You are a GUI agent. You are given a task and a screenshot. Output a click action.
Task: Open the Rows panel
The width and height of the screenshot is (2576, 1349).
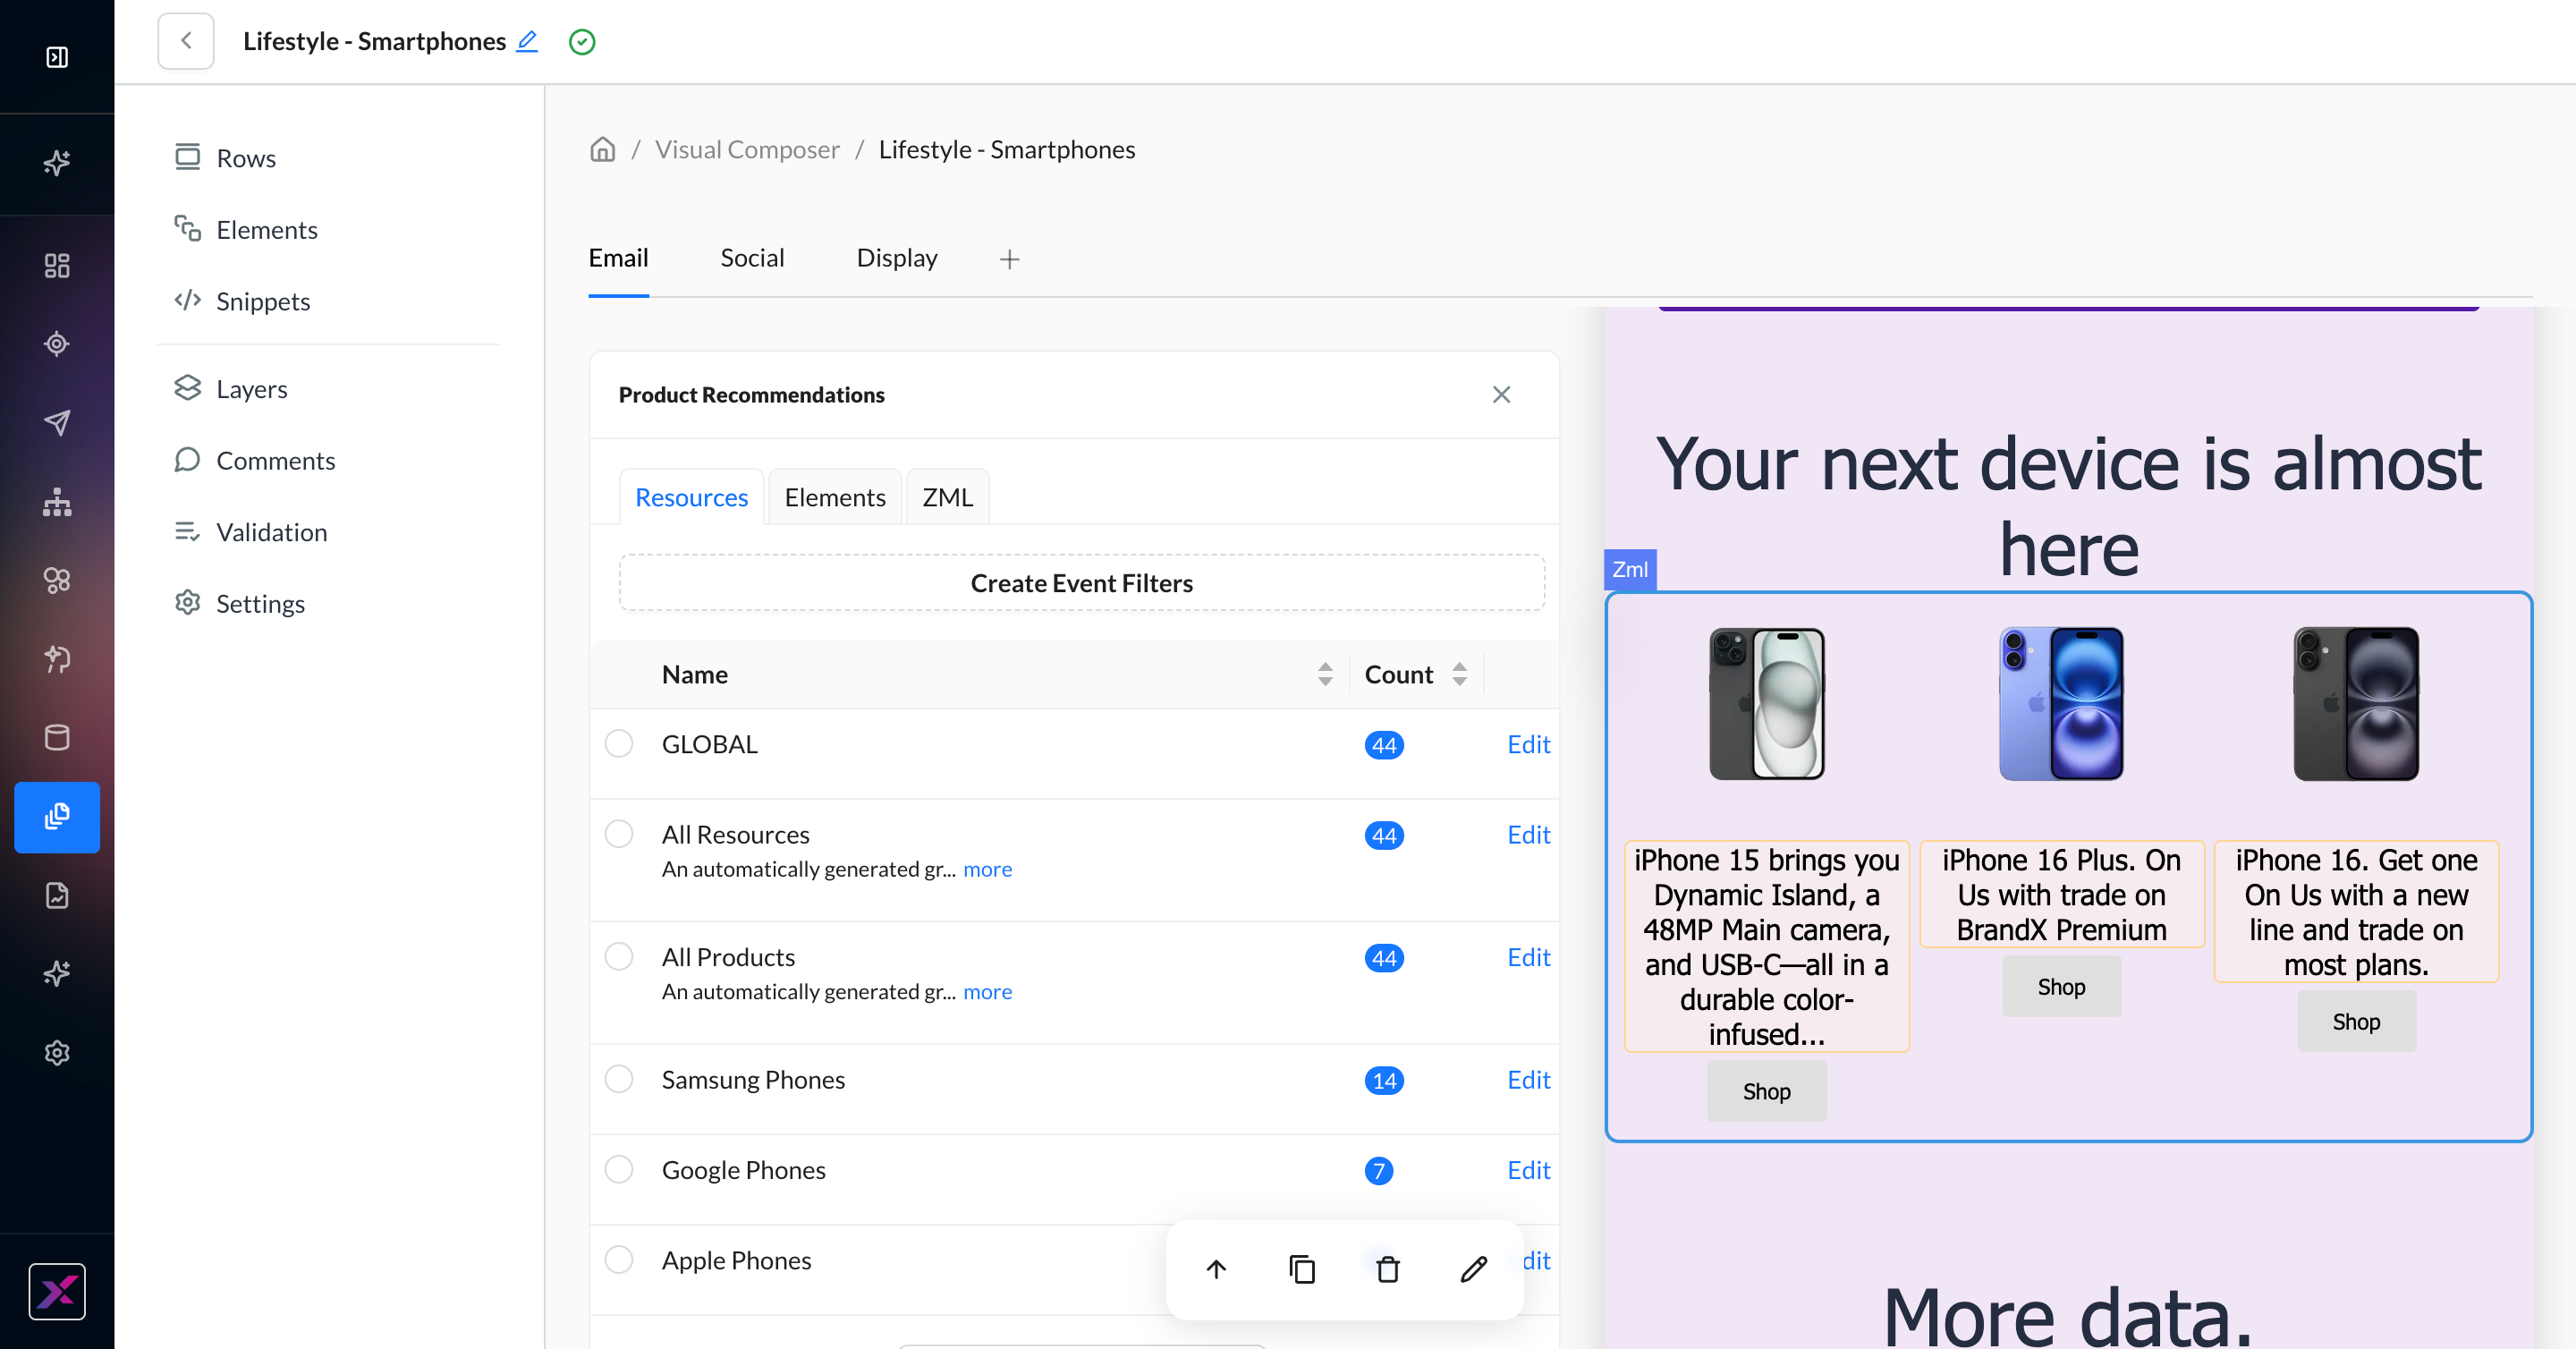pyautogui.click(x=225, y=158)
